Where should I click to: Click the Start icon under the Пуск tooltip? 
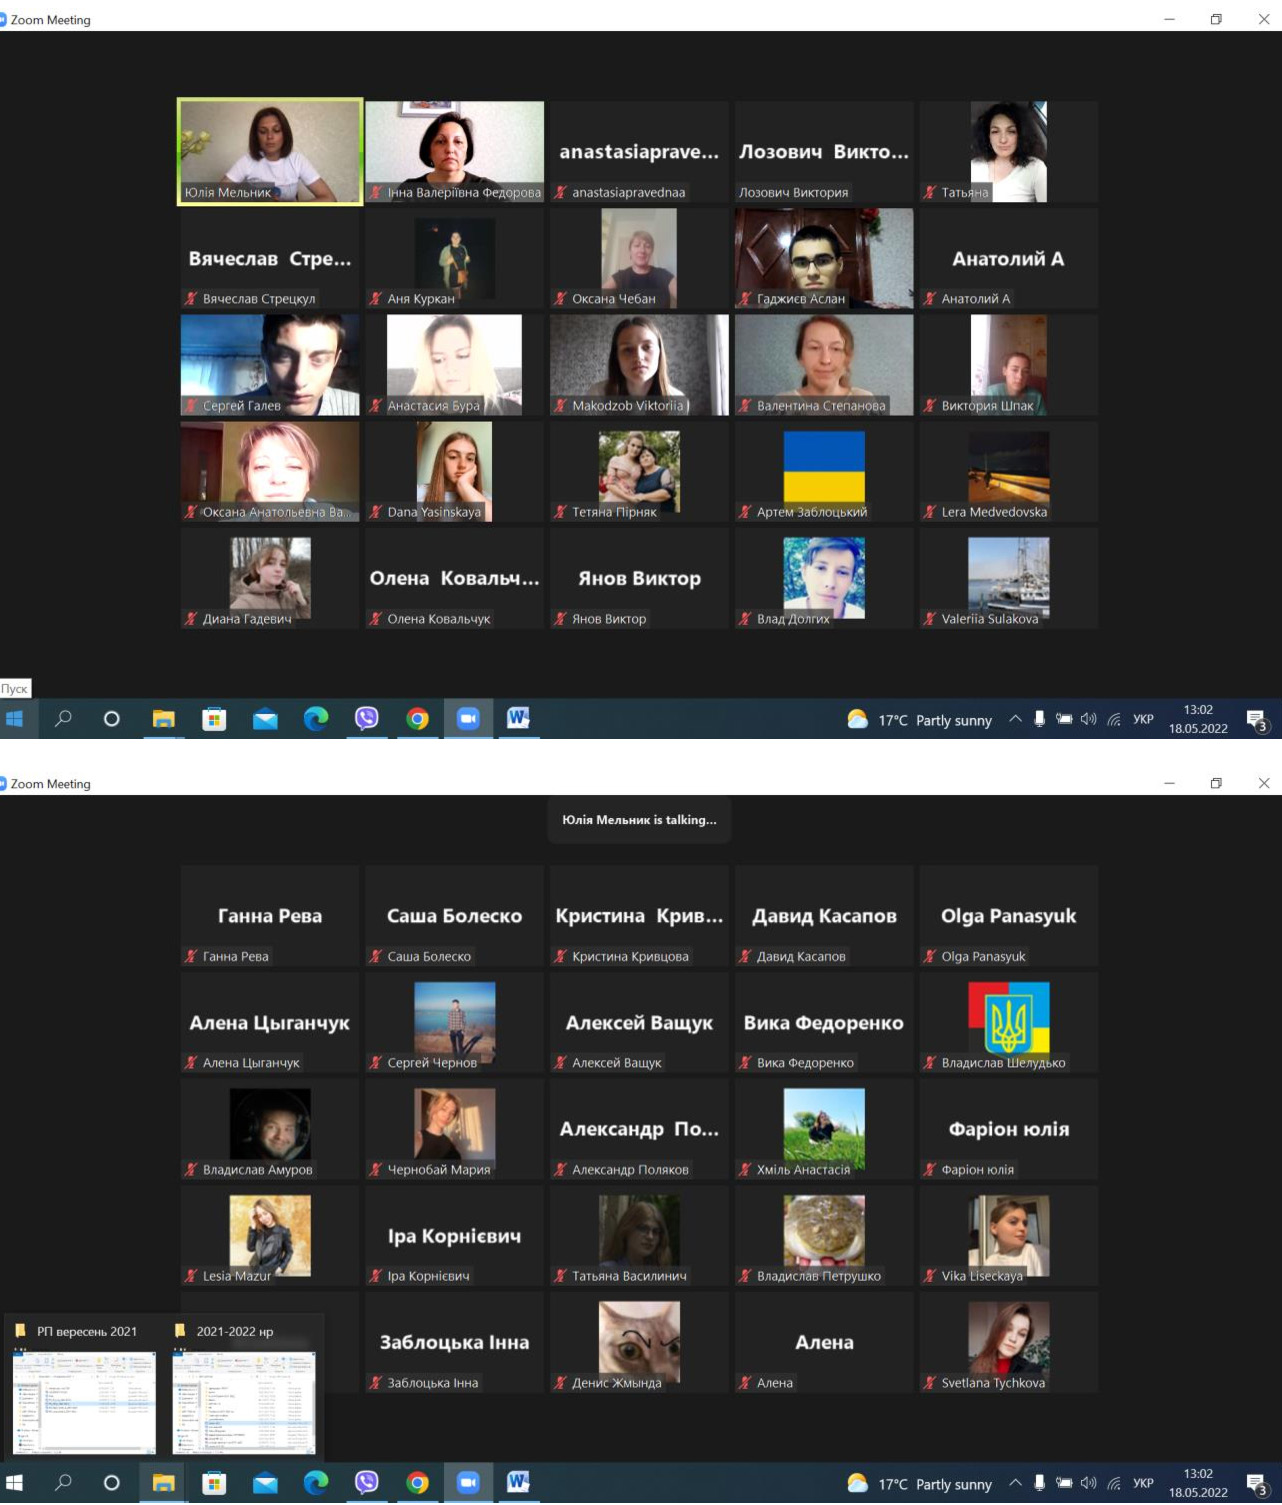(x=14, y=719)
